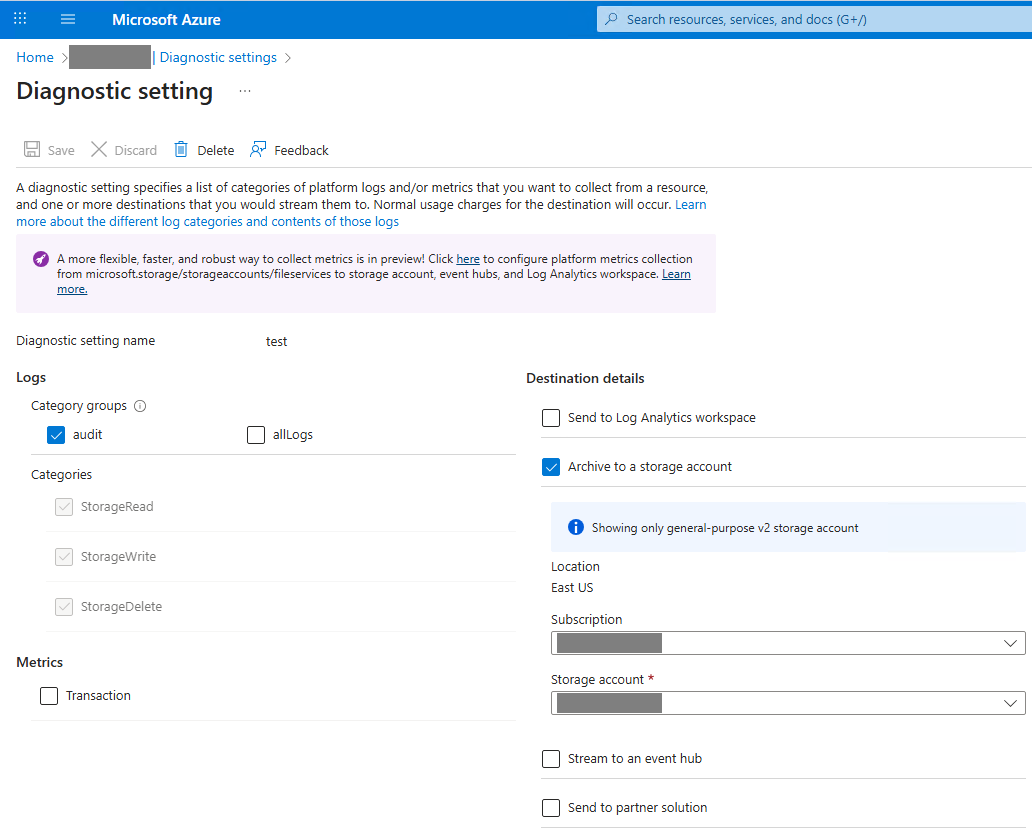Viewport: 1032px width, 837px height.
Task: Click the Category groups info icon
Action: (x=140, y=406)
